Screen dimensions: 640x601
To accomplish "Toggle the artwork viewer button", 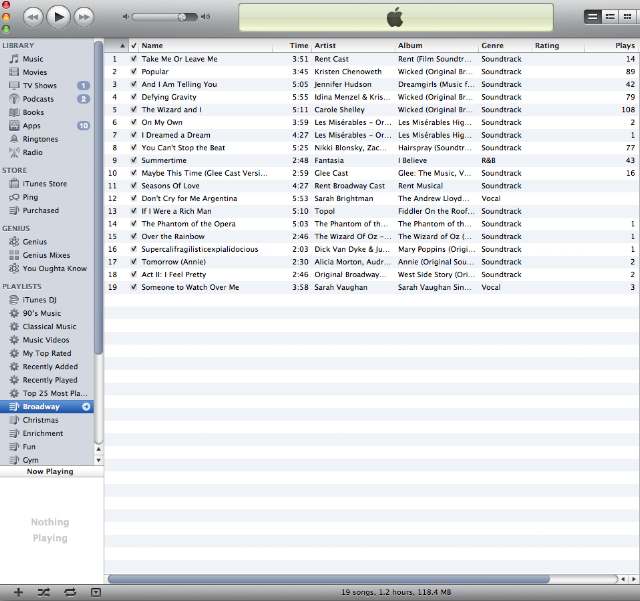I will (96, 592).
